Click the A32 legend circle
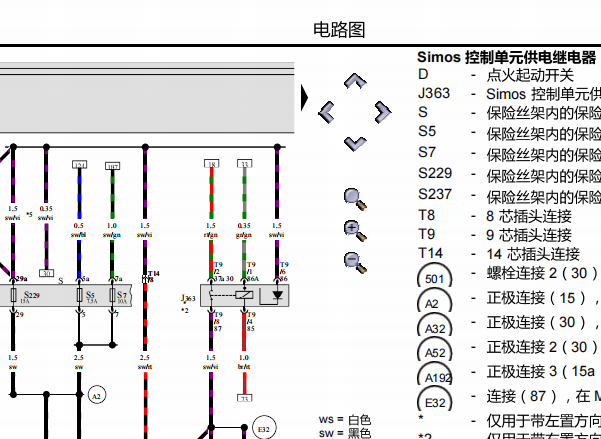 (434, 326)
